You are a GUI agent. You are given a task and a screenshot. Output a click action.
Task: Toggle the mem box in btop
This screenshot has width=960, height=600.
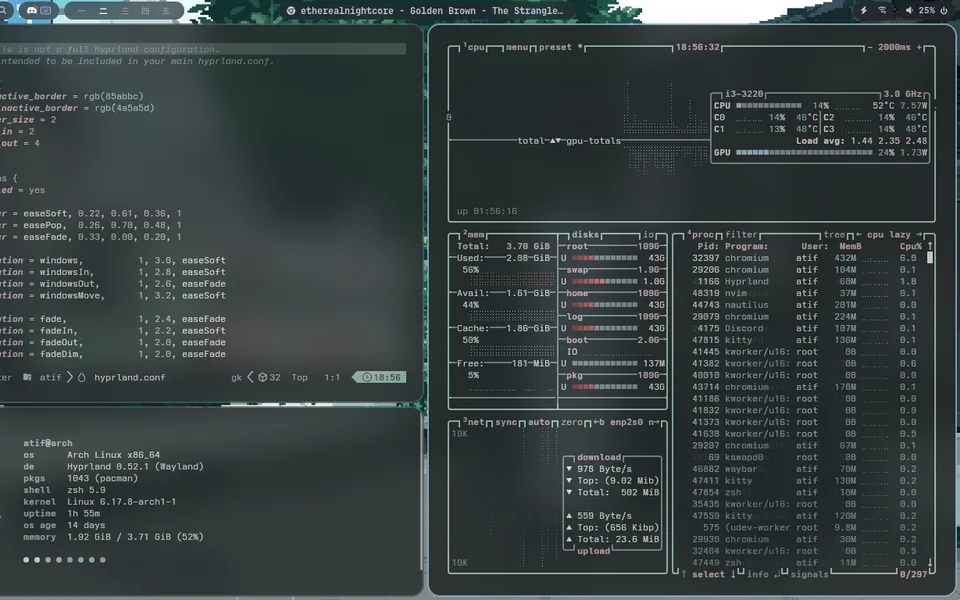tap(473, 234)
